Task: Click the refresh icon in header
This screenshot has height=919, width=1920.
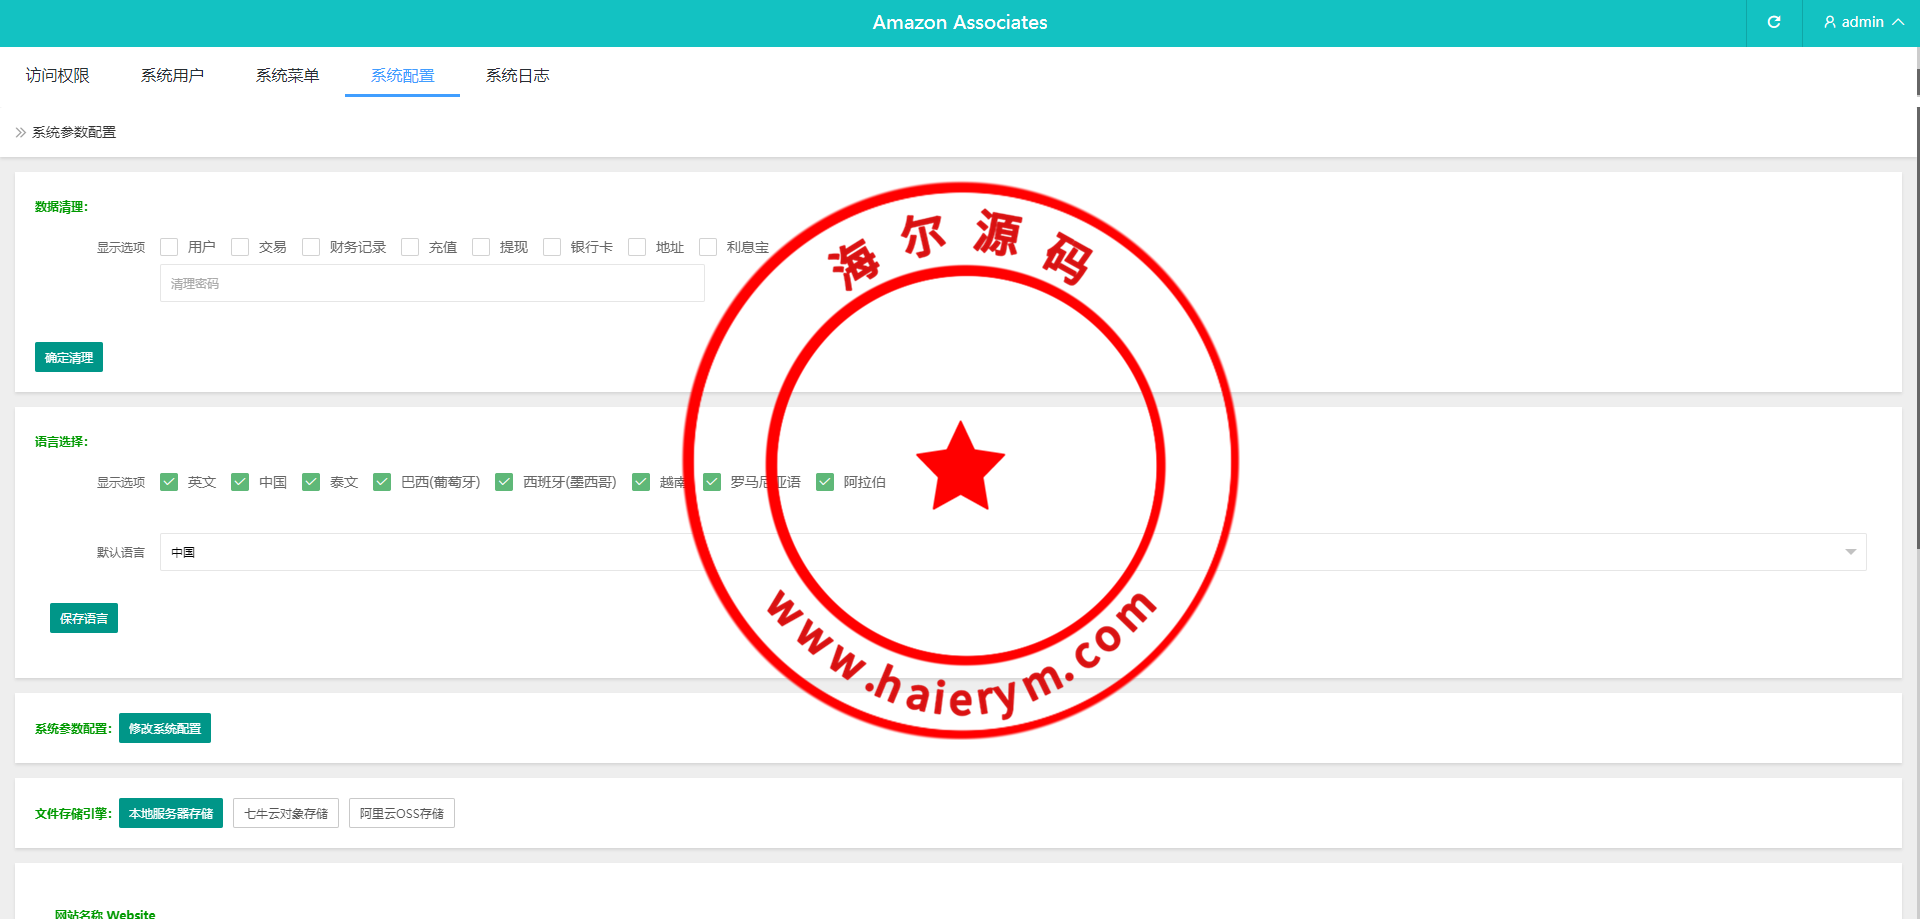Action: 1774,22
